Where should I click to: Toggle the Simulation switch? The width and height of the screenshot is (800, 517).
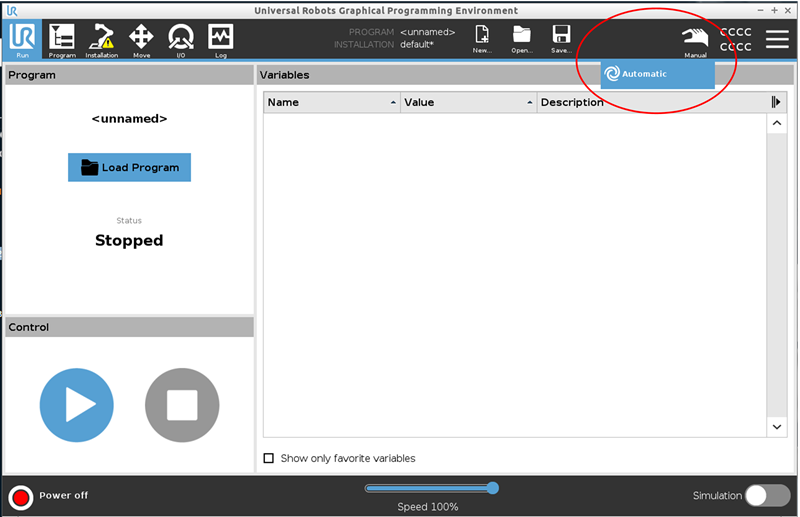tap(767, 496)
